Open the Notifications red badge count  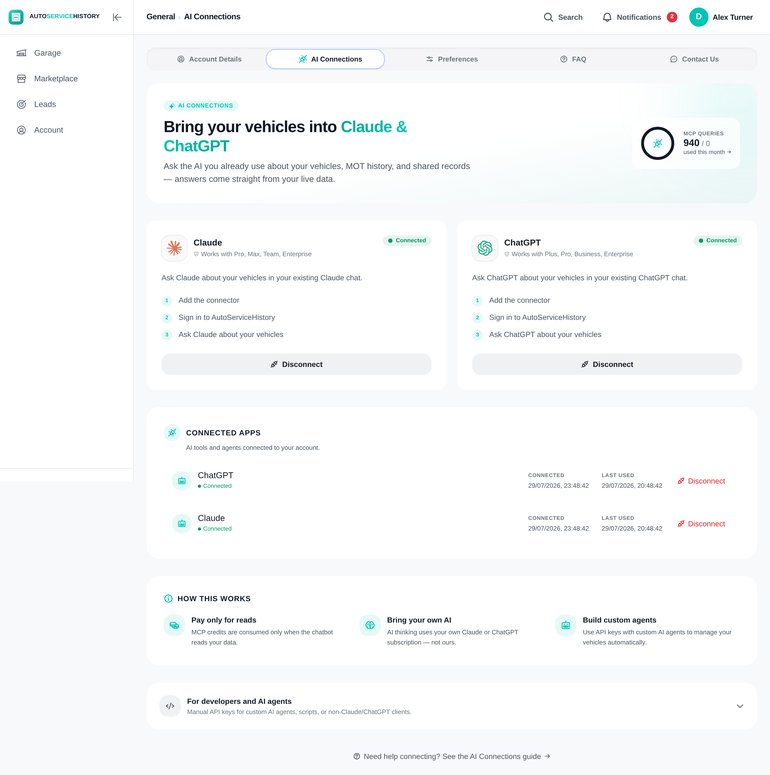(x=672, y=17)
